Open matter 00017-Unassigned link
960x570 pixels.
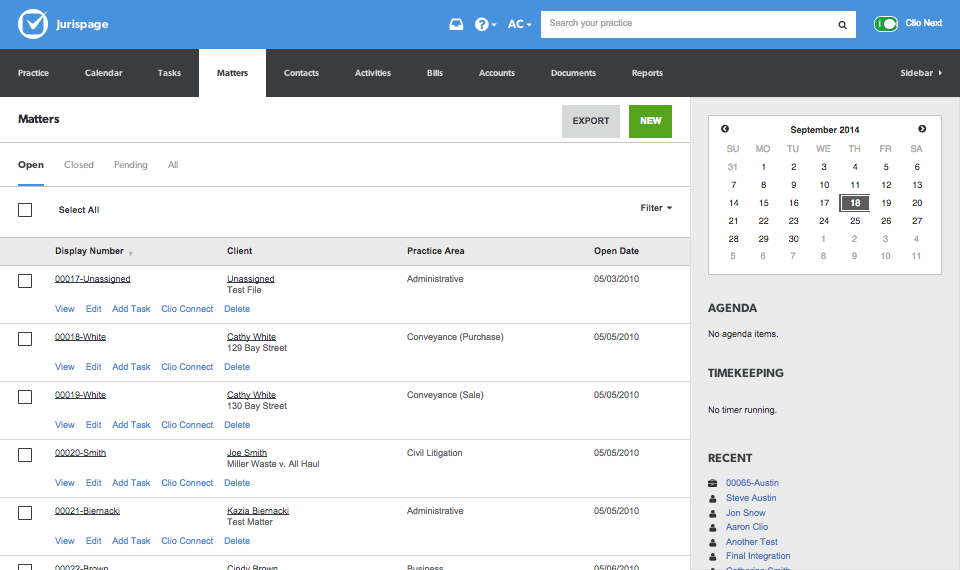[x=92, y=279]
